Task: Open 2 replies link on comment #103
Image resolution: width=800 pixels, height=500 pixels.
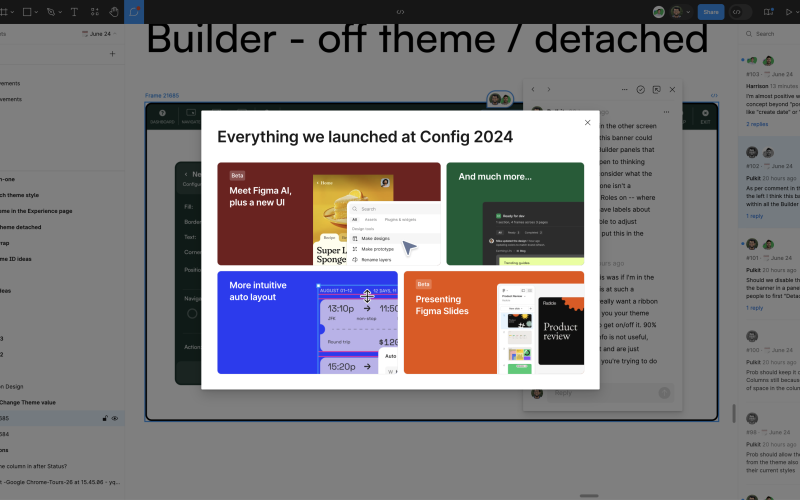Action: [757, 124]
